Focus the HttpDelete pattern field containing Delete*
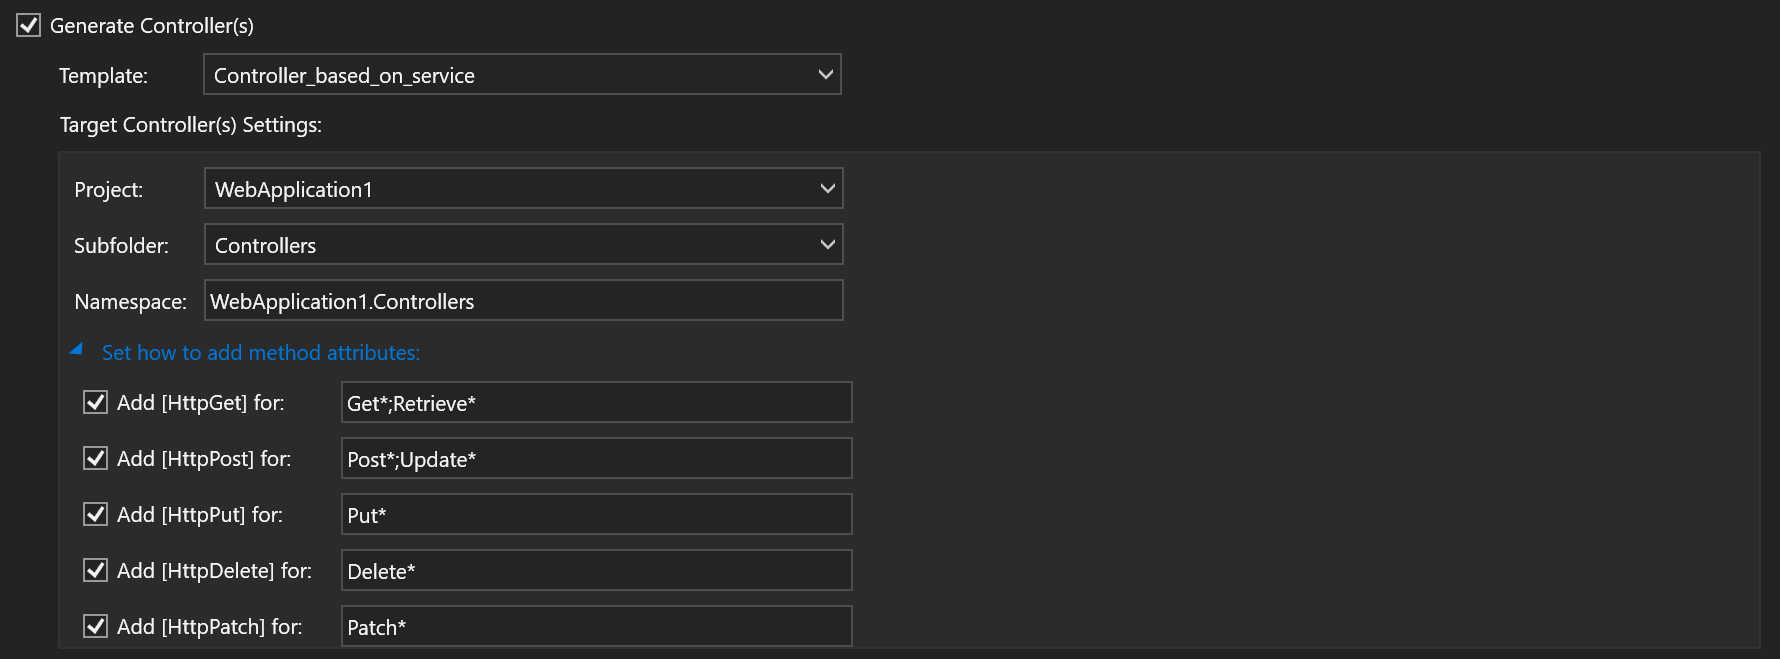This screenshot has height=659, width=1780. coord(596,571)
